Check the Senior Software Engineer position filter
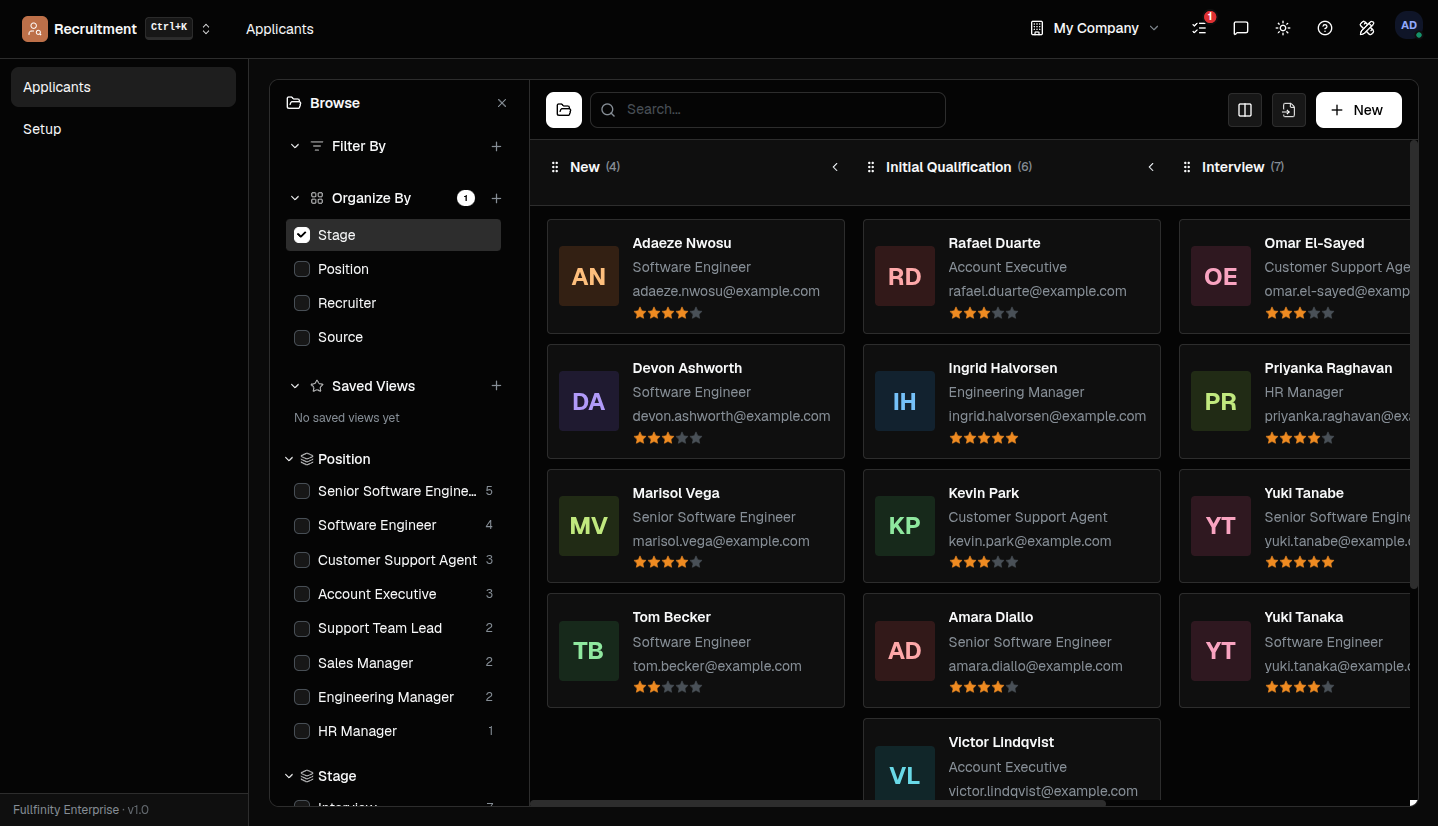Image resolution: width=1438 pixels, height=826 pixels. point(302,491)
